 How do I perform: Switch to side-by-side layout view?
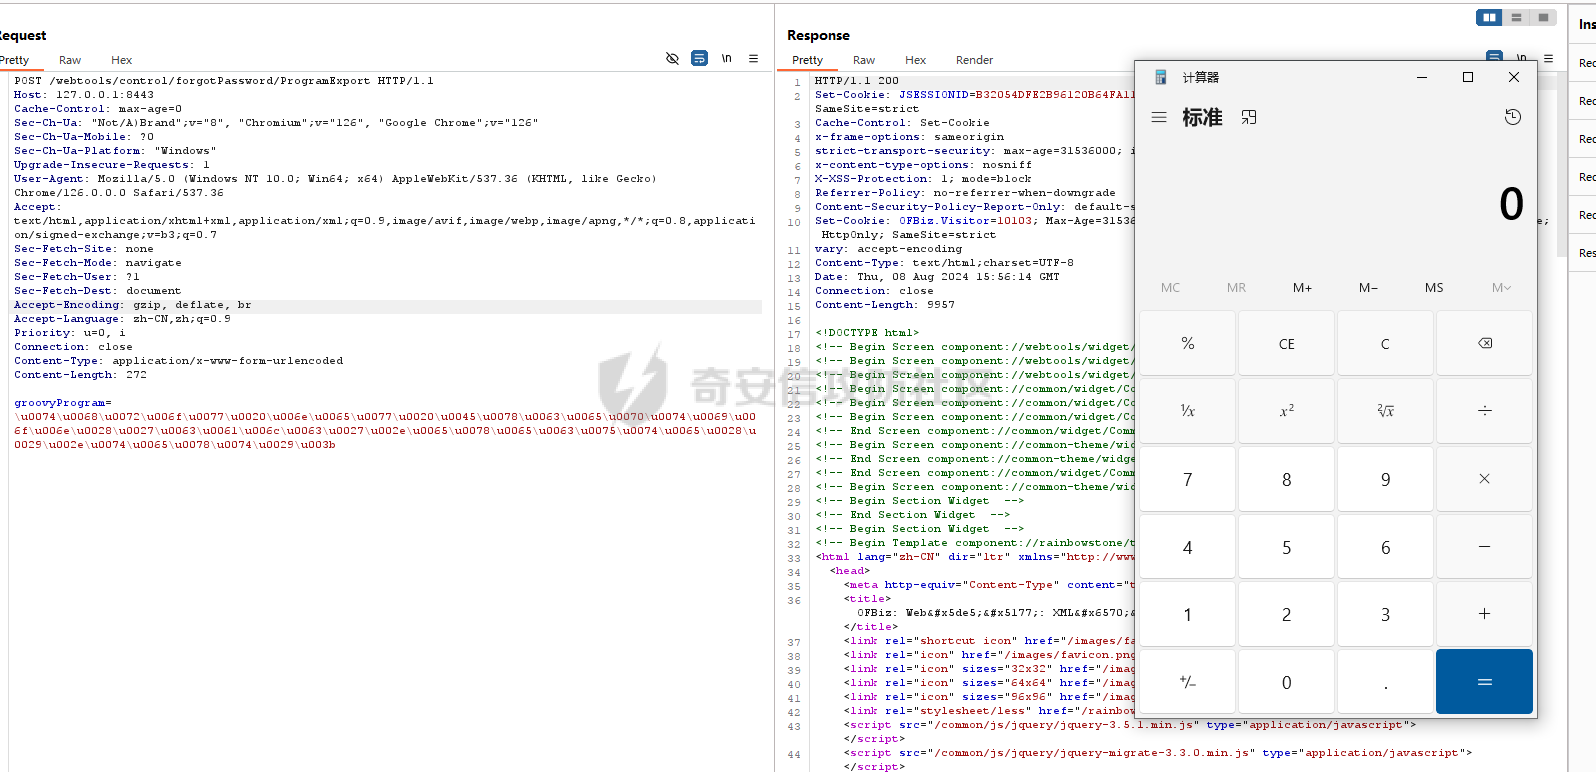[1489, 17]
